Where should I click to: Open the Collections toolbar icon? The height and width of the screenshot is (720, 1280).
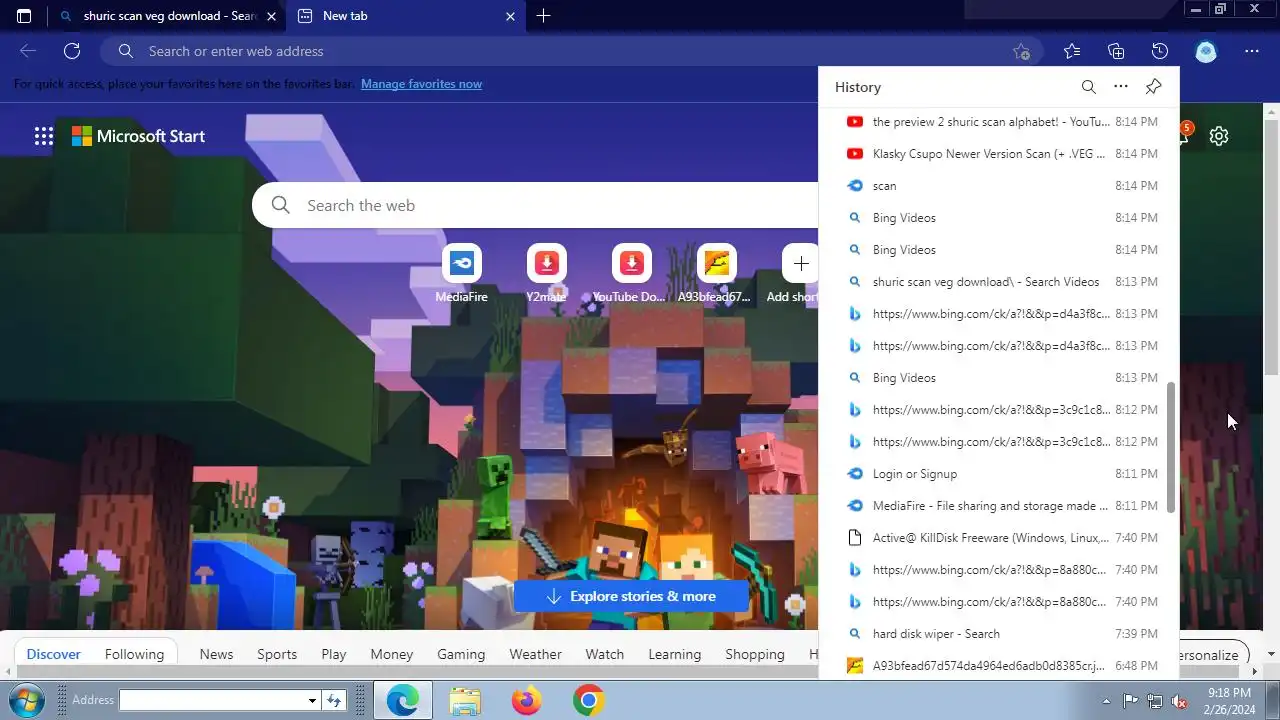pos(1116,51)
